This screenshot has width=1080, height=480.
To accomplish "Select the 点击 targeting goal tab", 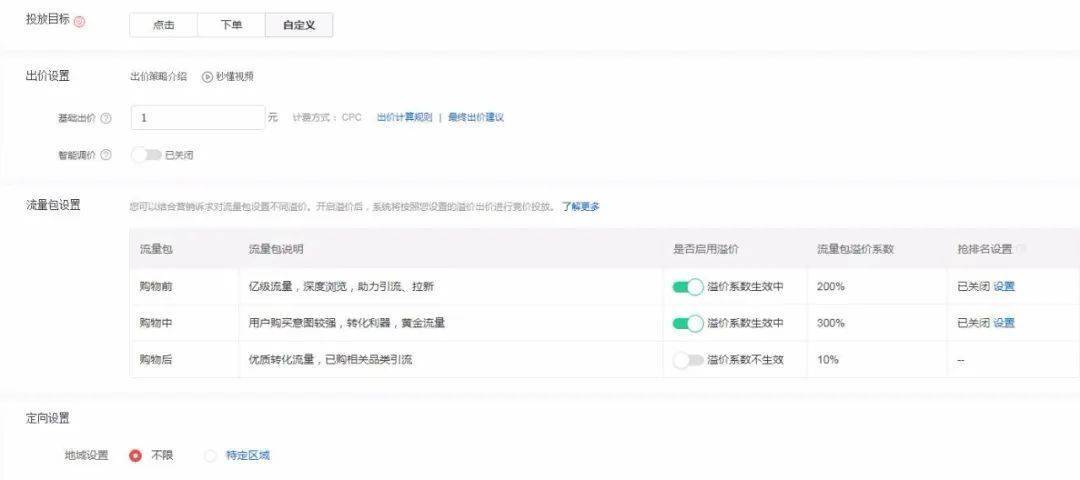I will 163,25.
